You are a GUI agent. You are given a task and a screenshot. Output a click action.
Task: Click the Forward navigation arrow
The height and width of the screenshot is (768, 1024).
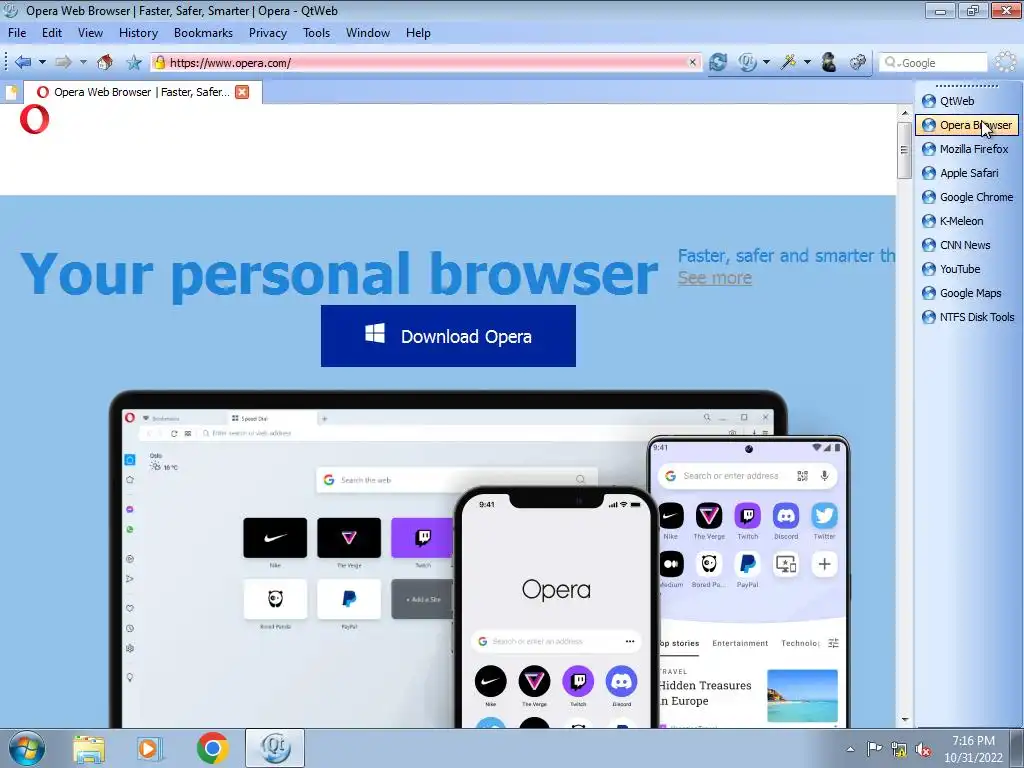pos(63,62)
